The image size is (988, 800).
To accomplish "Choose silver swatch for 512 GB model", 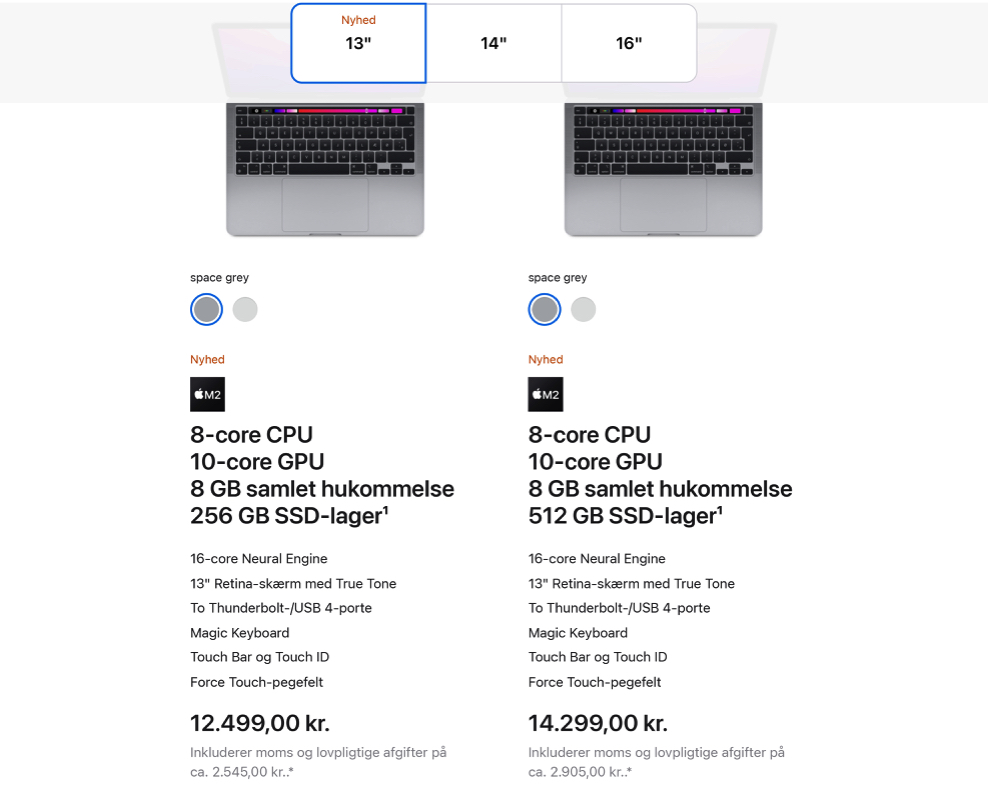I will (x=583, y=309).
